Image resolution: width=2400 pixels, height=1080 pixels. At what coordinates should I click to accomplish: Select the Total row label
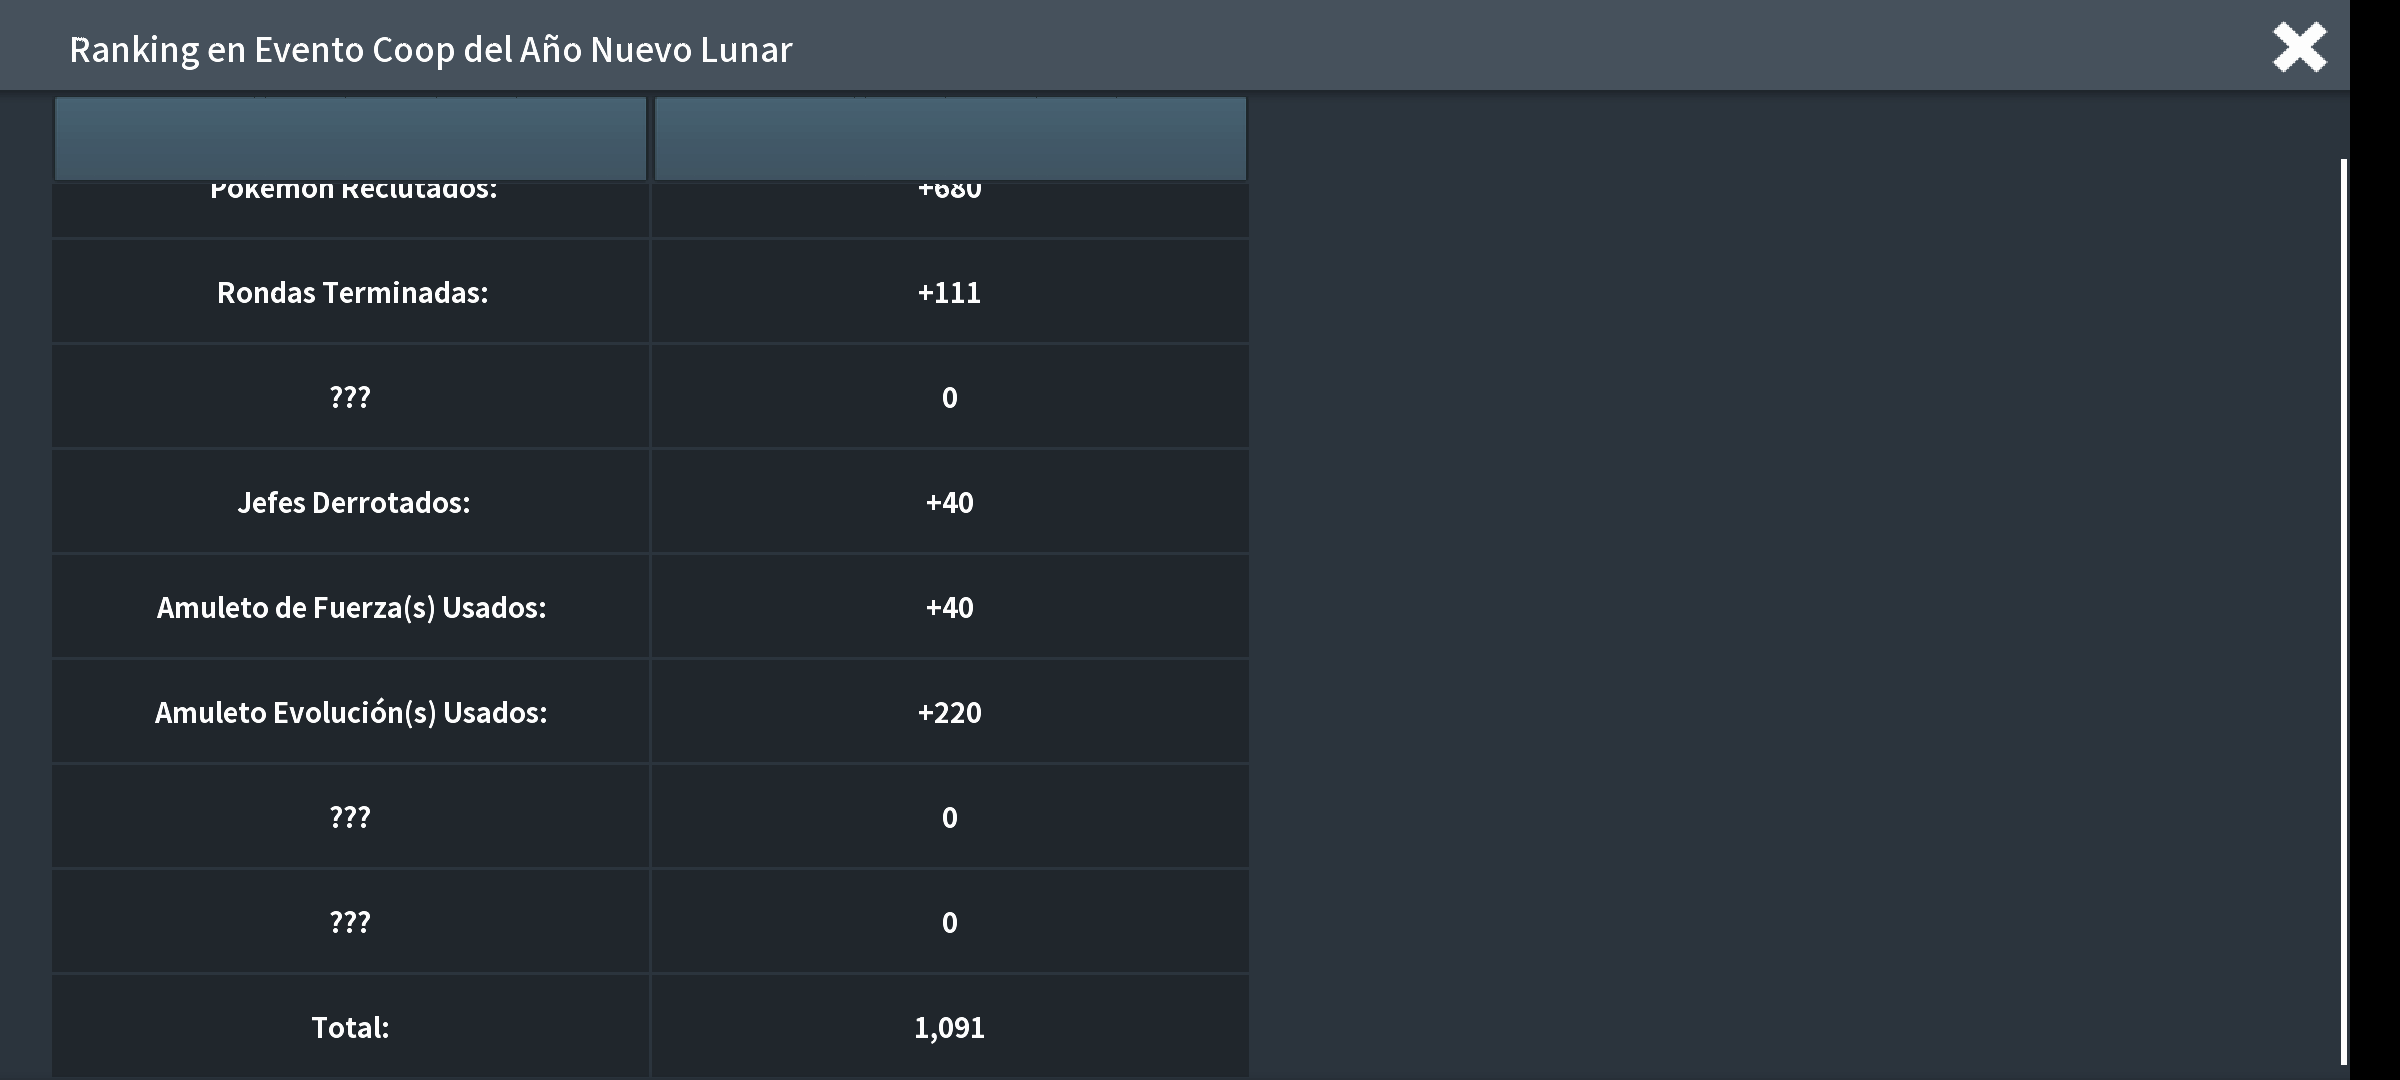coord(350,1027)
